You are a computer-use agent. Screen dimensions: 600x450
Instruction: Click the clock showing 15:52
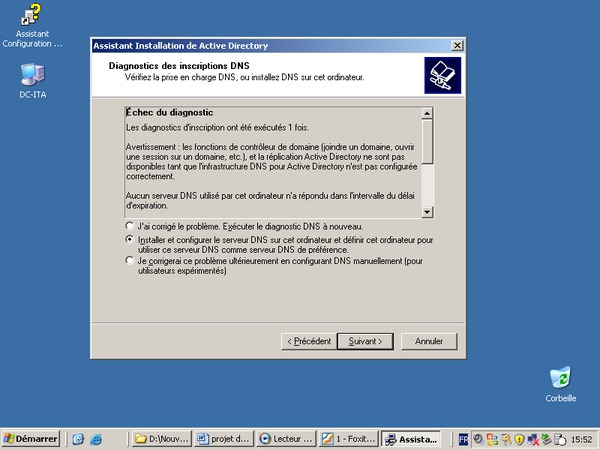pos(582,439)
